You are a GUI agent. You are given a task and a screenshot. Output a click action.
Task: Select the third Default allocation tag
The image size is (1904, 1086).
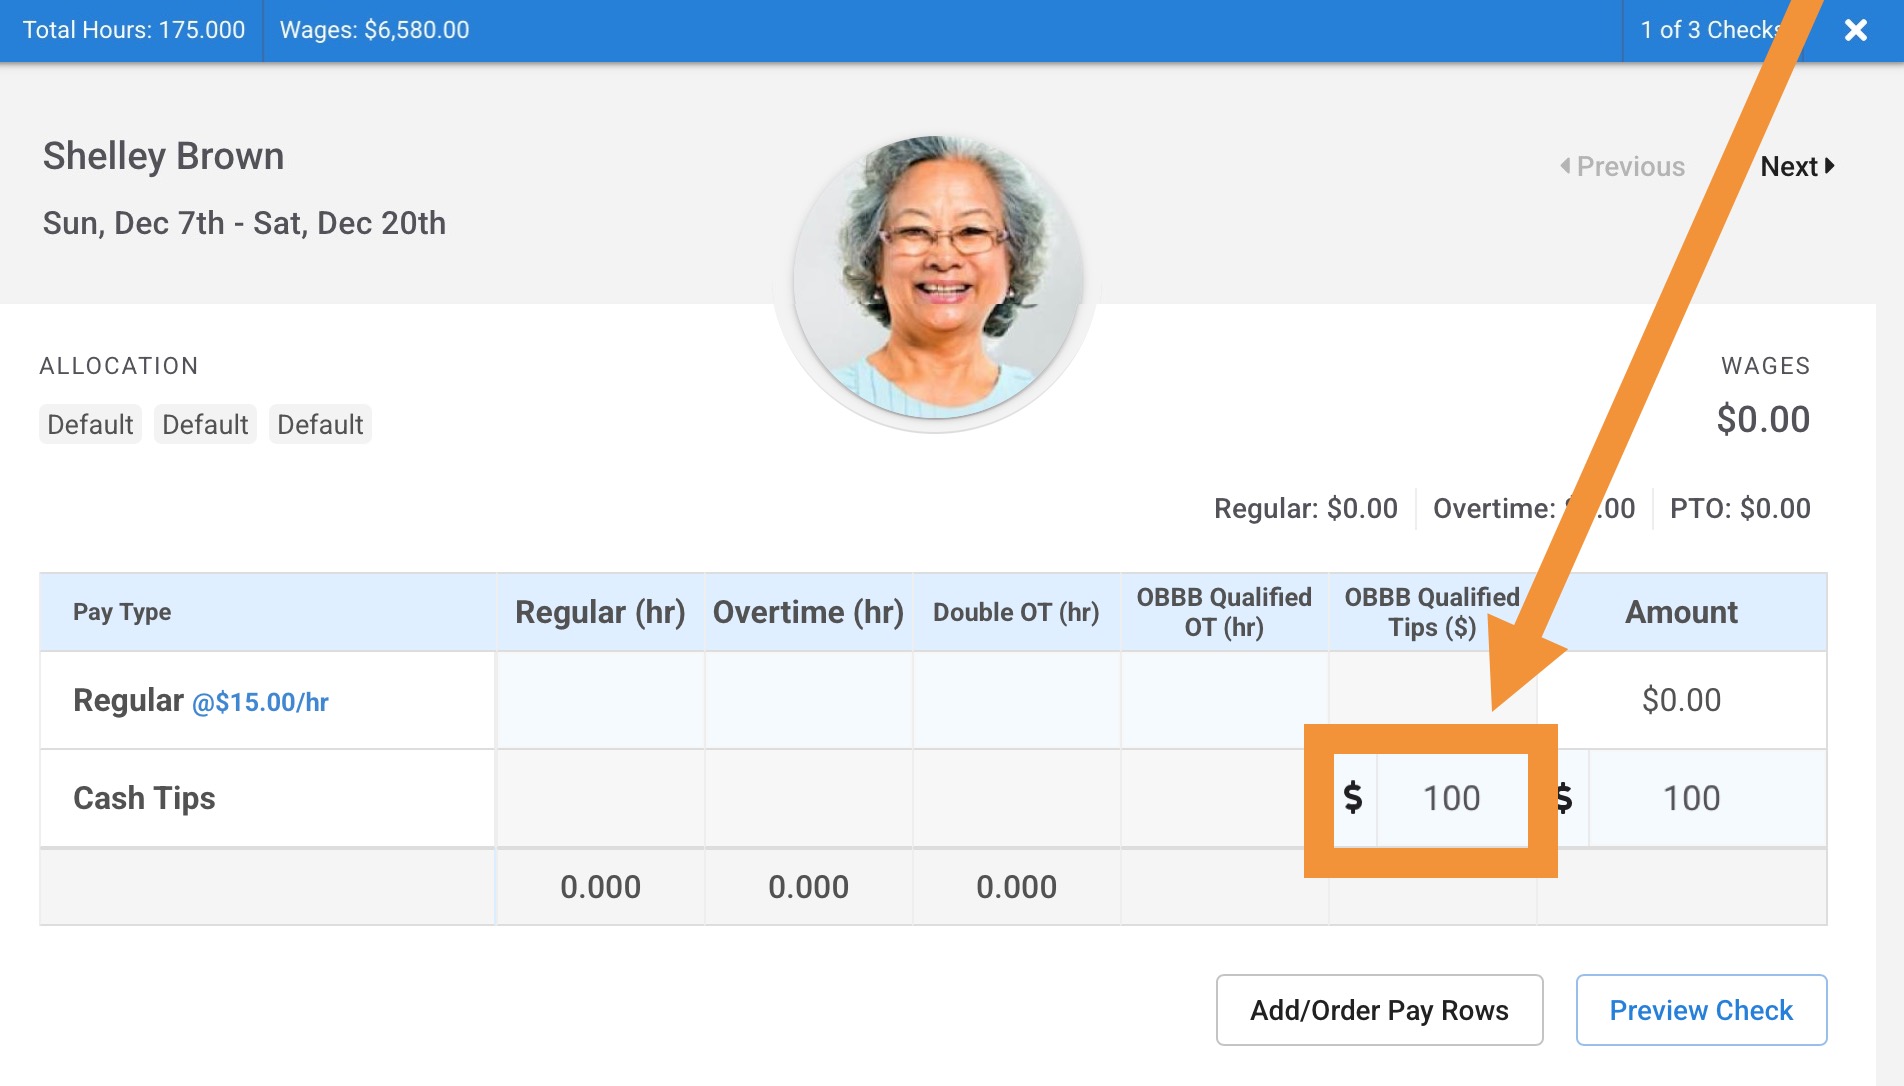pyautogui.click(x=320, y=425)
